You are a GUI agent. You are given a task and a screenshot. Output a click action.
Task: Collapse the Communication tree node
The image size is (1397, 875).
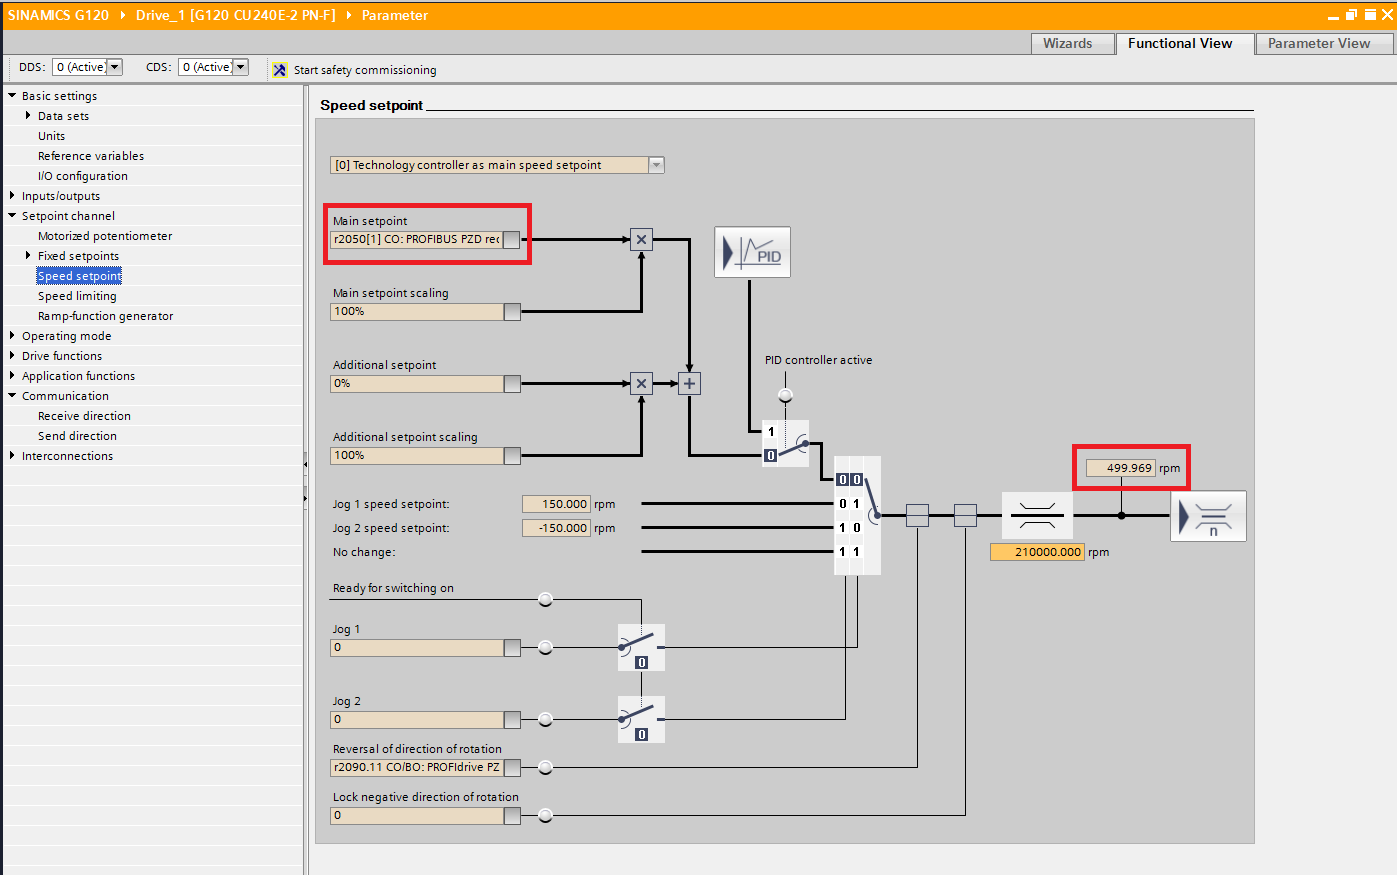12,395
